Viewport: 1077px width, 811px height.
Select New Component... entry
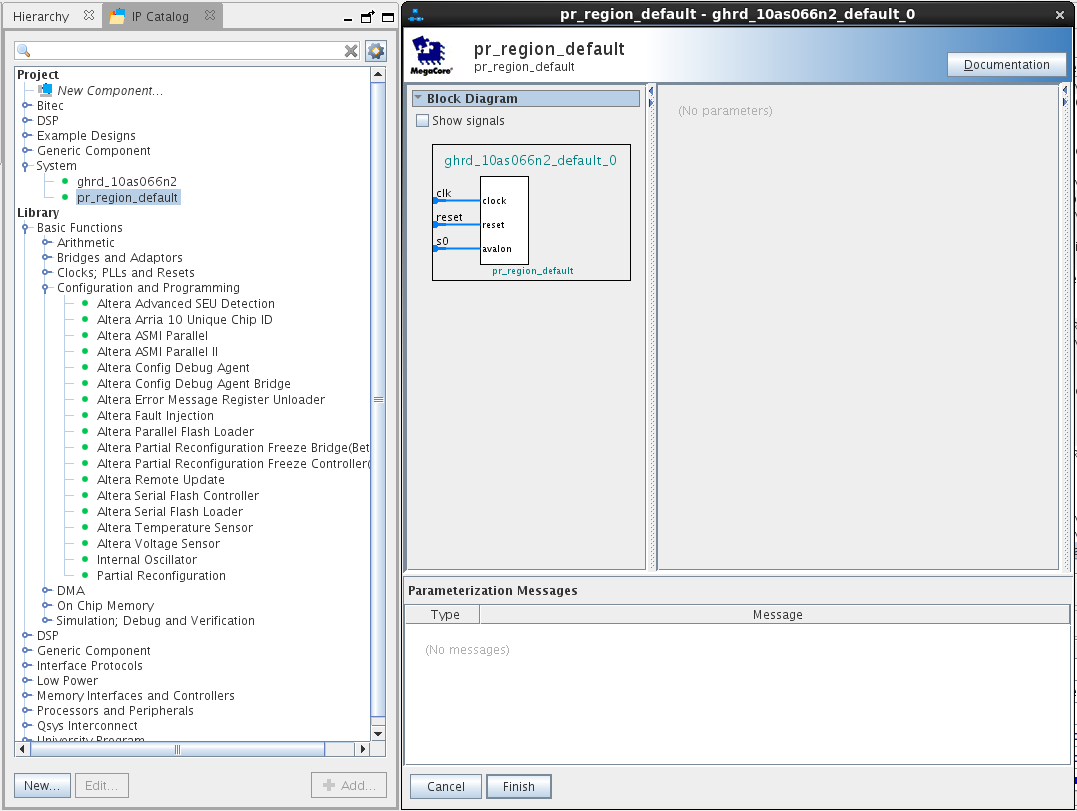pyautogui.click(x=110, y=91)
